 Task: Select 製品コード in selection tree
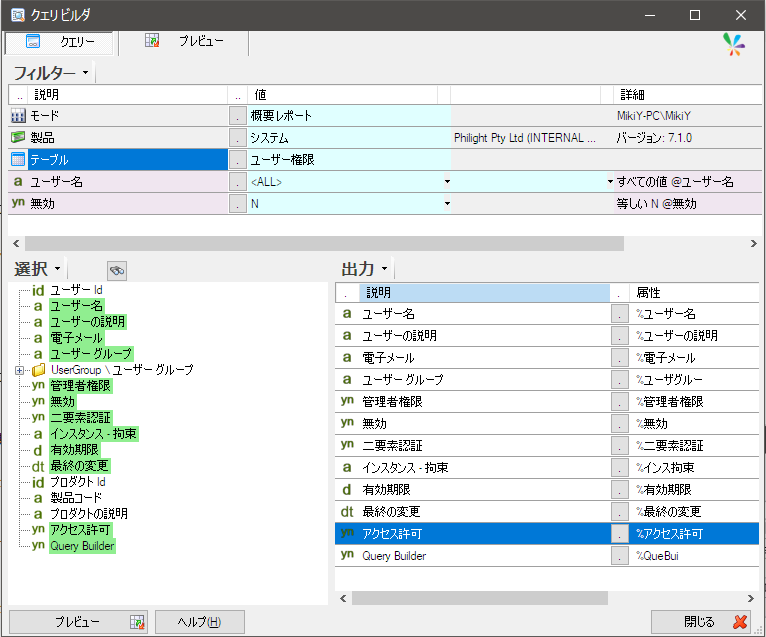coord(76,498)
